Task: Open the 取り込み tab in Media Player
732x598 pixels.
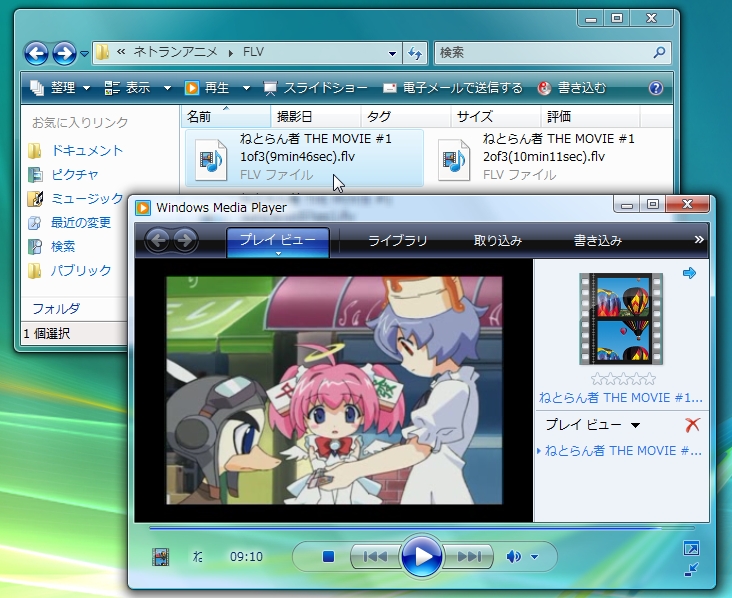Action: 498,241
